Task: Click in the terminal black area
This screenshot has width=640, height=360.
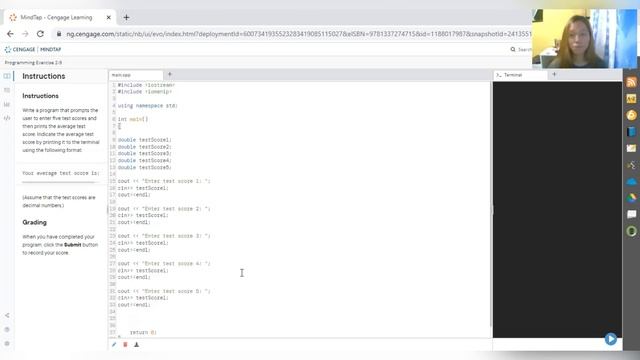Action: tap(557, 209)
